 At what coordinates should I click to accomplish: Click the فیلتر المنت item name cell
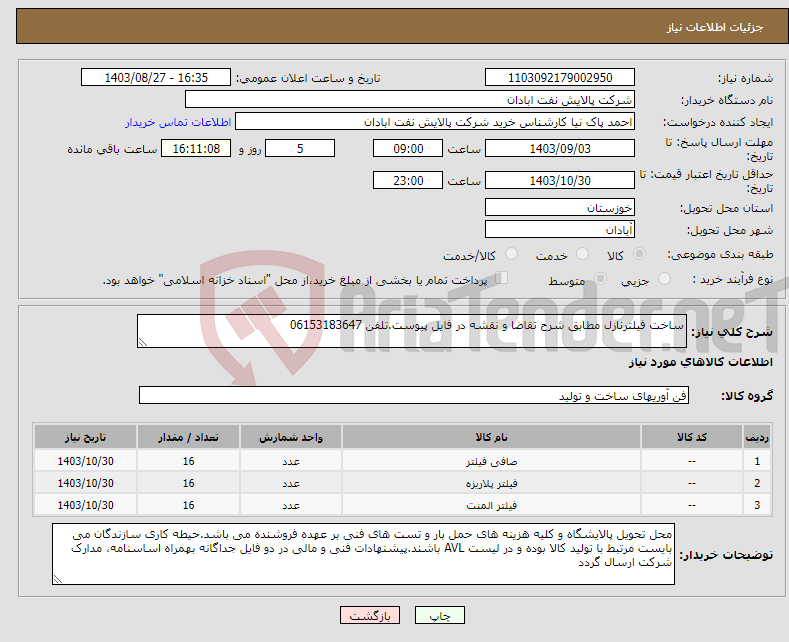tap(491, 505)
